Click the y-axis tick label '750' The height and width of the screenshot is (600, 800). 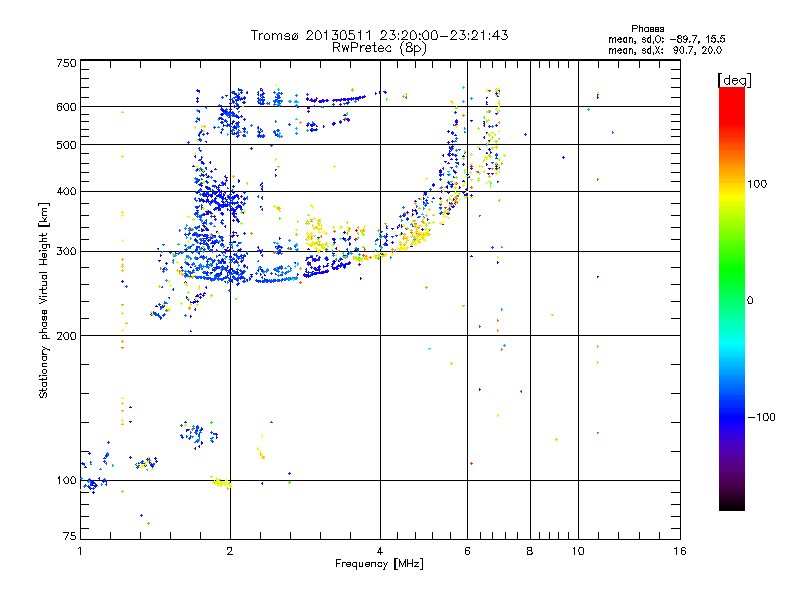(x=66, y=63)
